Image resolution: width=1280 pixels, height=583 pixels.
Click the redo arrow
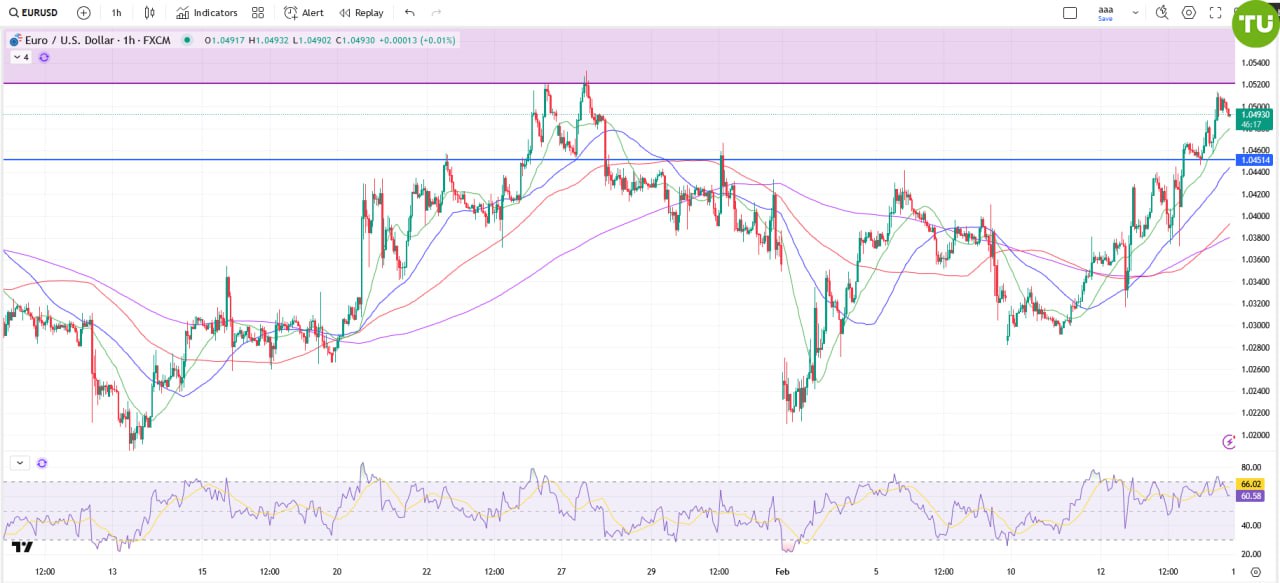pos(436,13)
